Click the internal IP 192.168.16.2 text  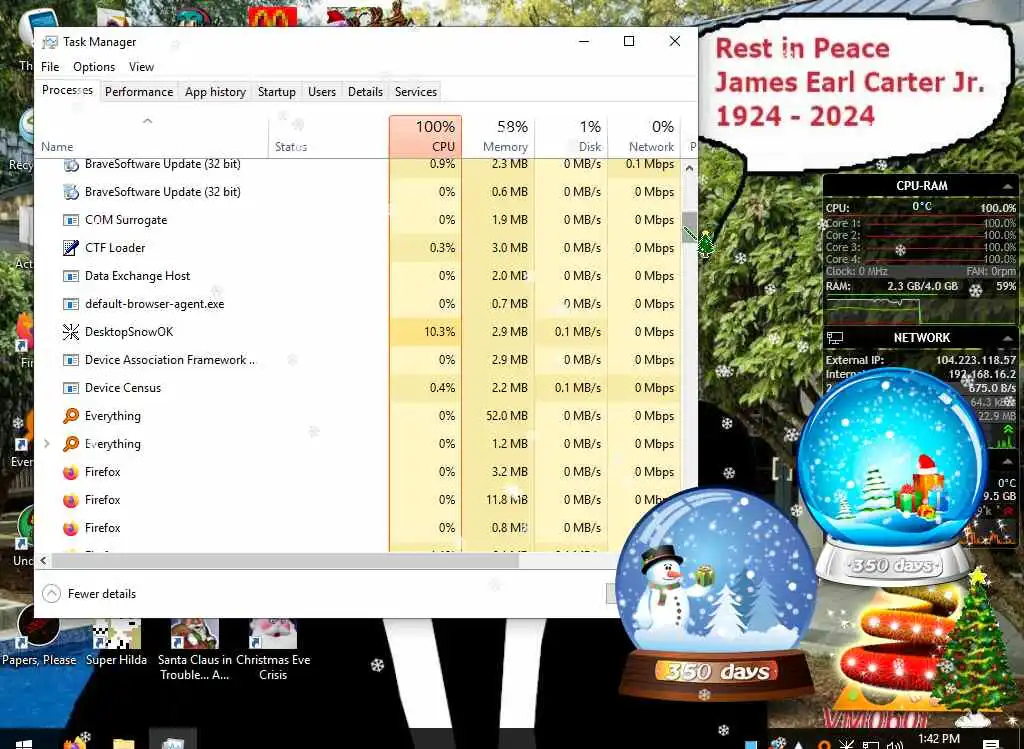[x=982, y=374]
